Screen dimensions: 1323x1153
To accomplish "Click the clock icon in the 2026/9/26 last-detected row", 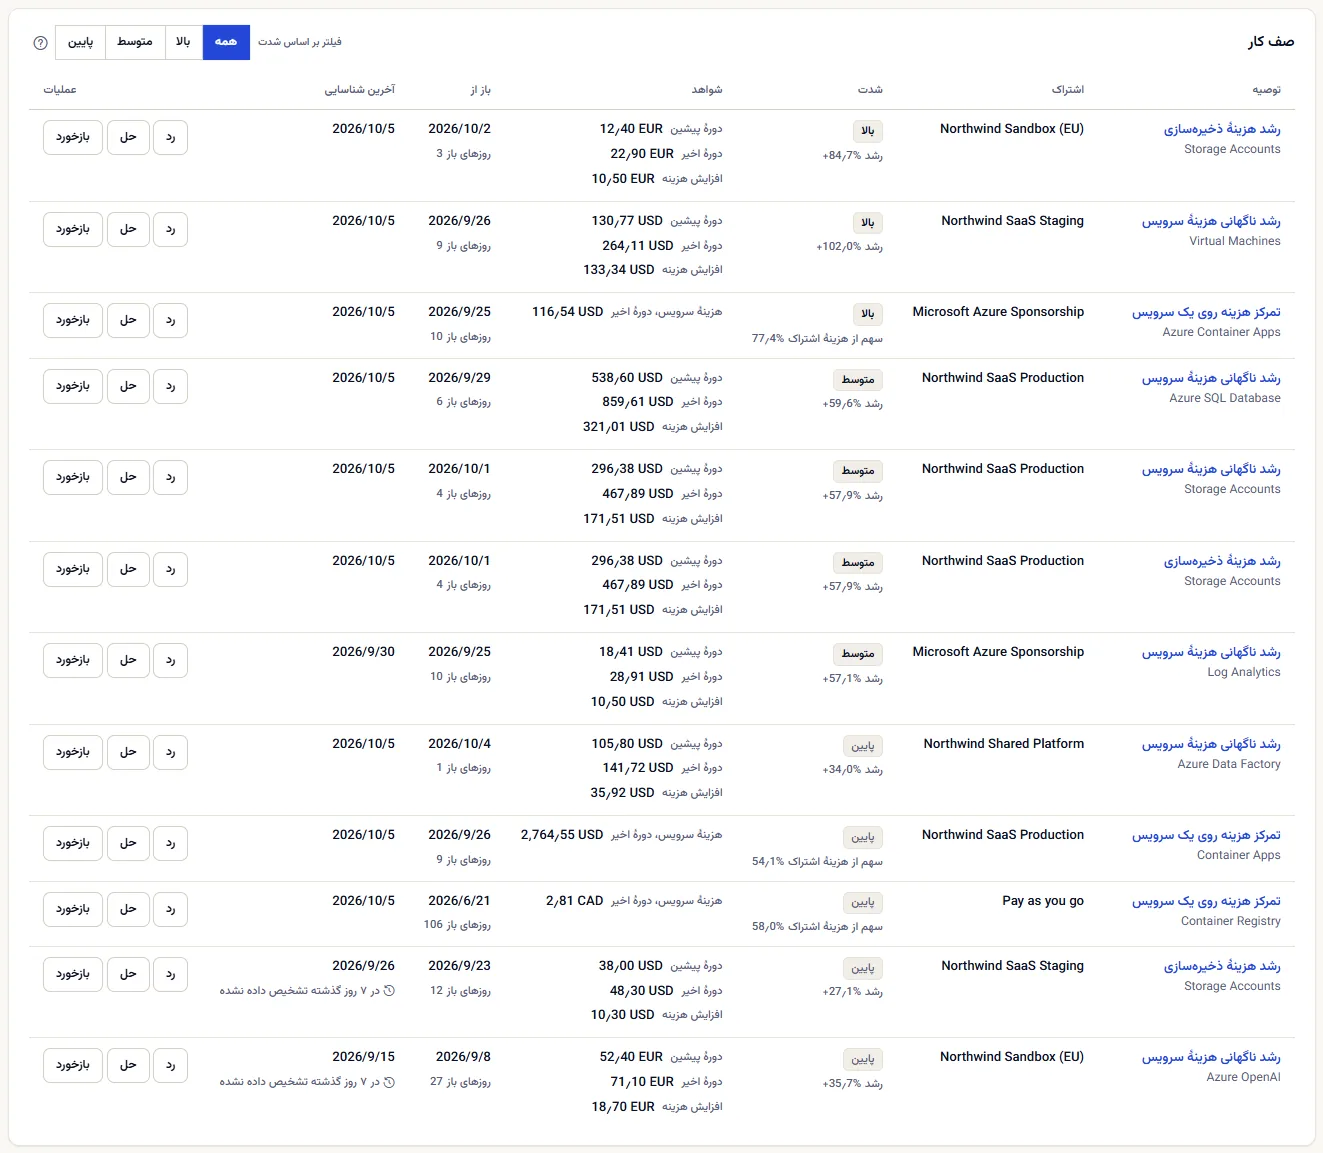I will (x=390, y=991).
